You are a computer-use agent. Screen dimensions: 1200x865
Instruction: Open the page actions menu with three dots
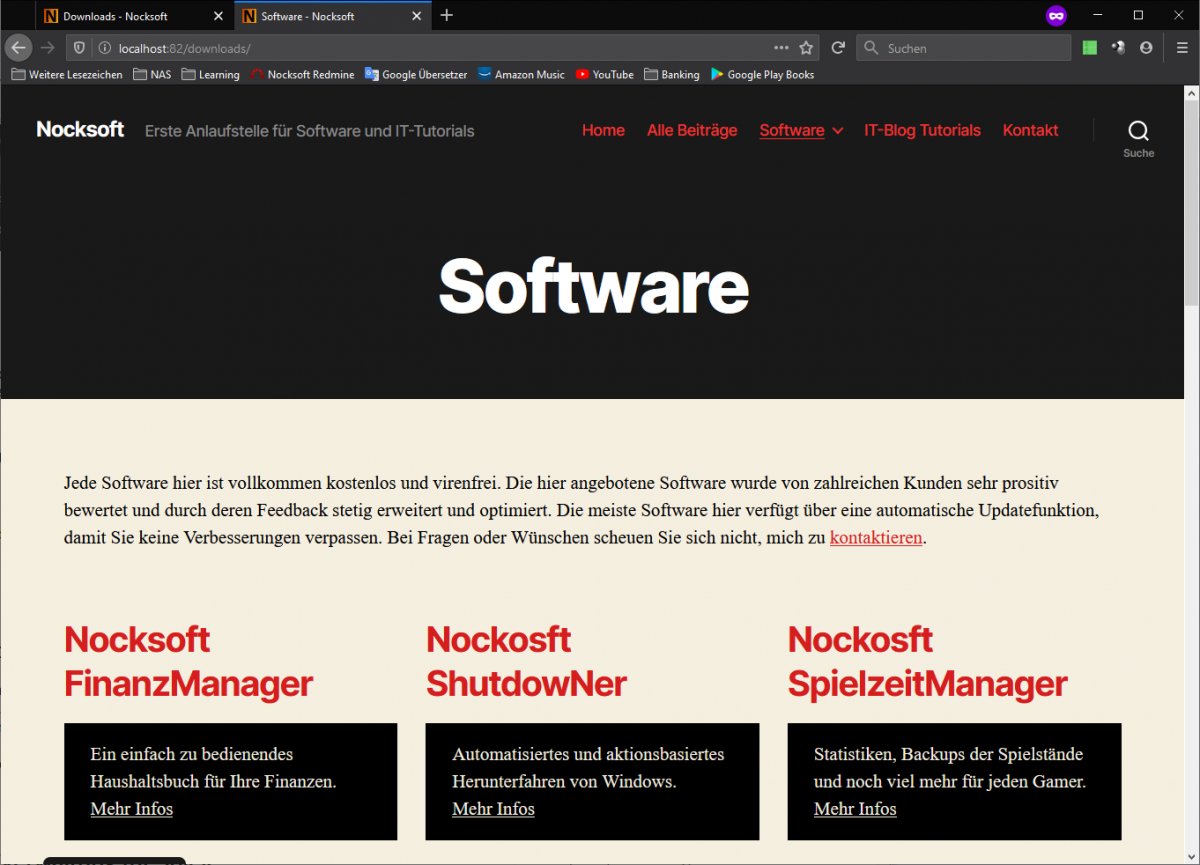click(781, 47)
